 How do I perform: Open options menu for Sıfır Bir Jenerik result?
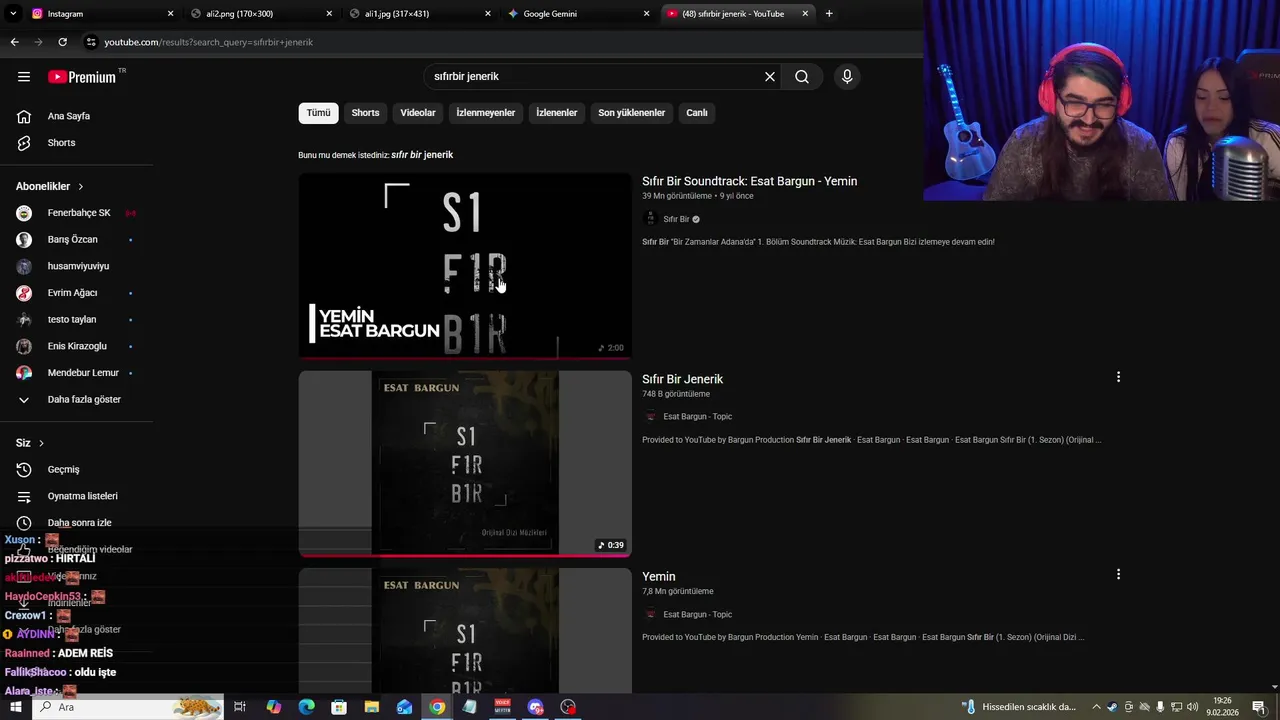pos(1118,377)
